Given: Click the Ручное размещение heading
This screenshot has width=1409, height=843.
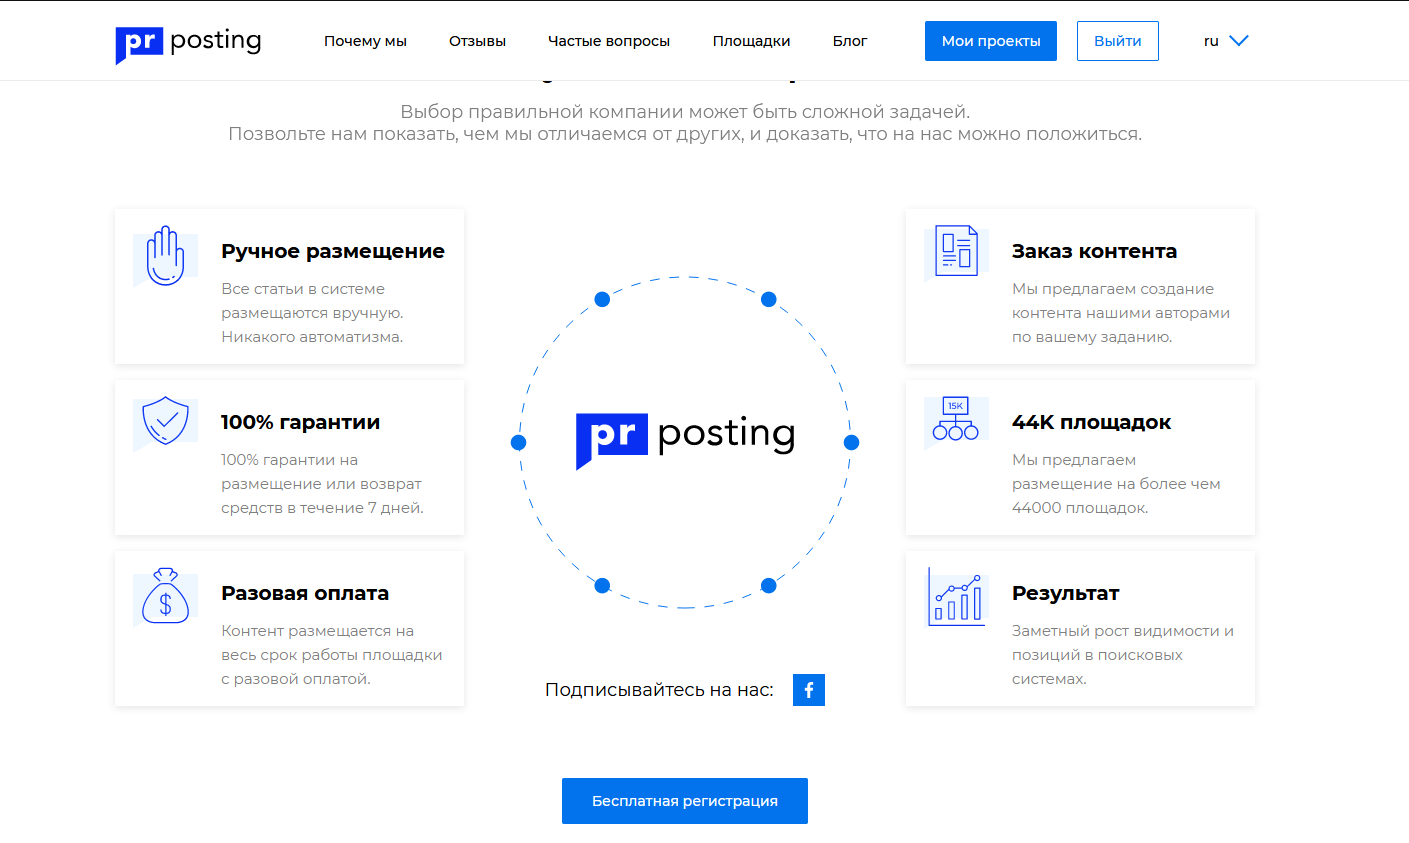Looking at the screenshot, I should [333, 251].
